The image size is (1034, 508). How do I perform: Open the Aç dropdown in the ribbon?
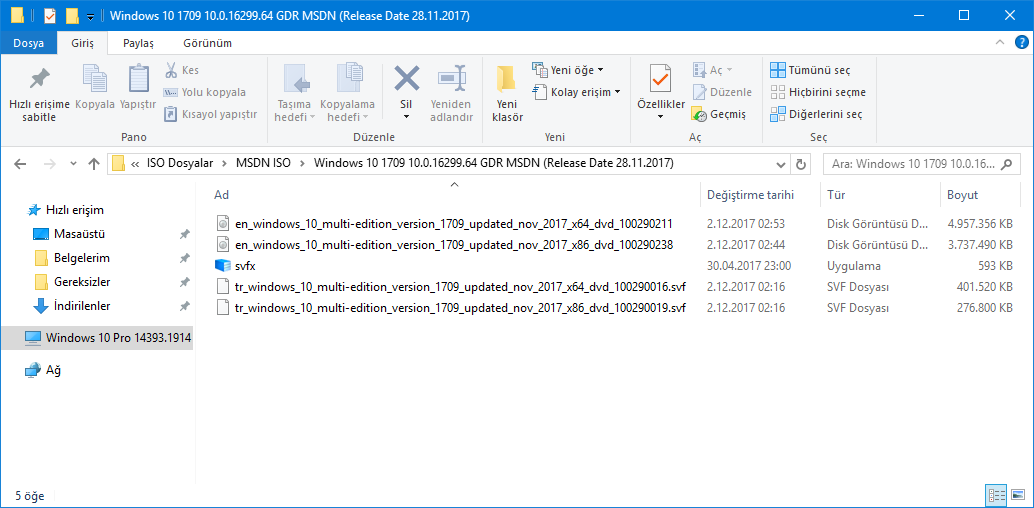[x=712, y=70]
